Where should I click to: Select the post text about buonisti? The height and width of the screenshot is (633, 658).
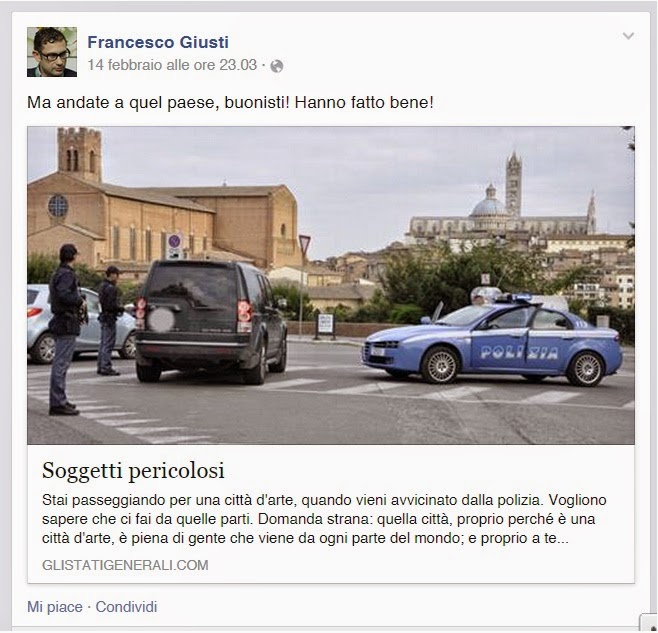[x=230, y=102]
